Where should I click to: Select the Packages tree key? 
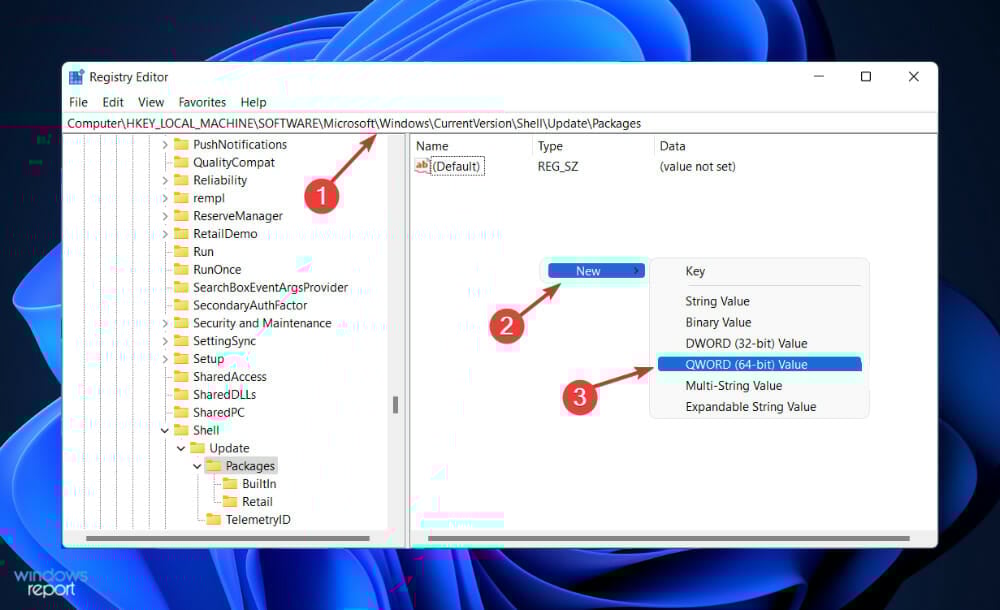[x=250, y=466]
